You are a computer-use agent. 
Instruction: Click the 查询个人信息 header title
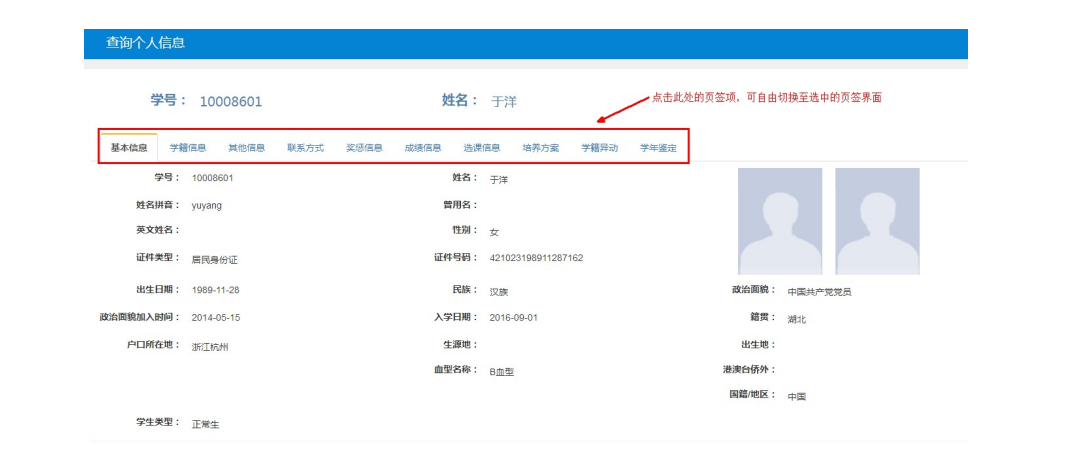click(145, 43)
